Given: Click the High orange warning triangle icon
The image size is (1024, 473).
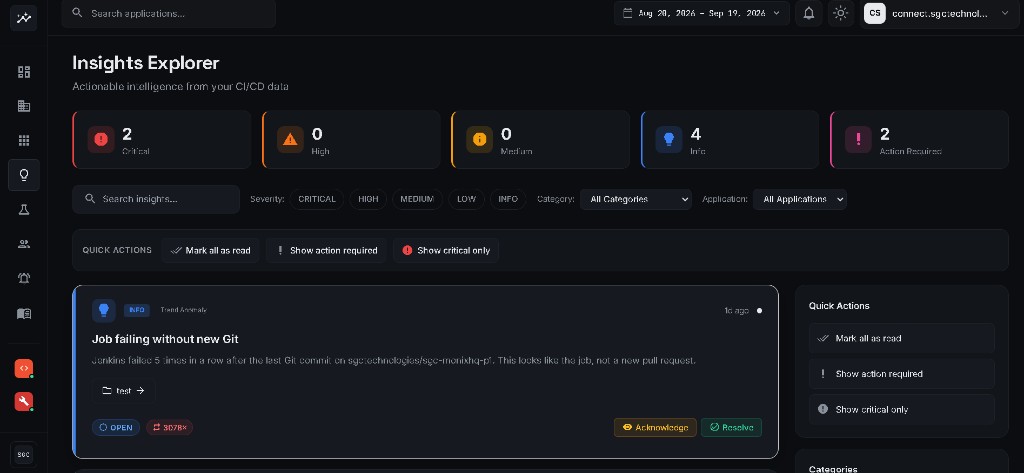Looking at the screenshot, I should [290, 139].
